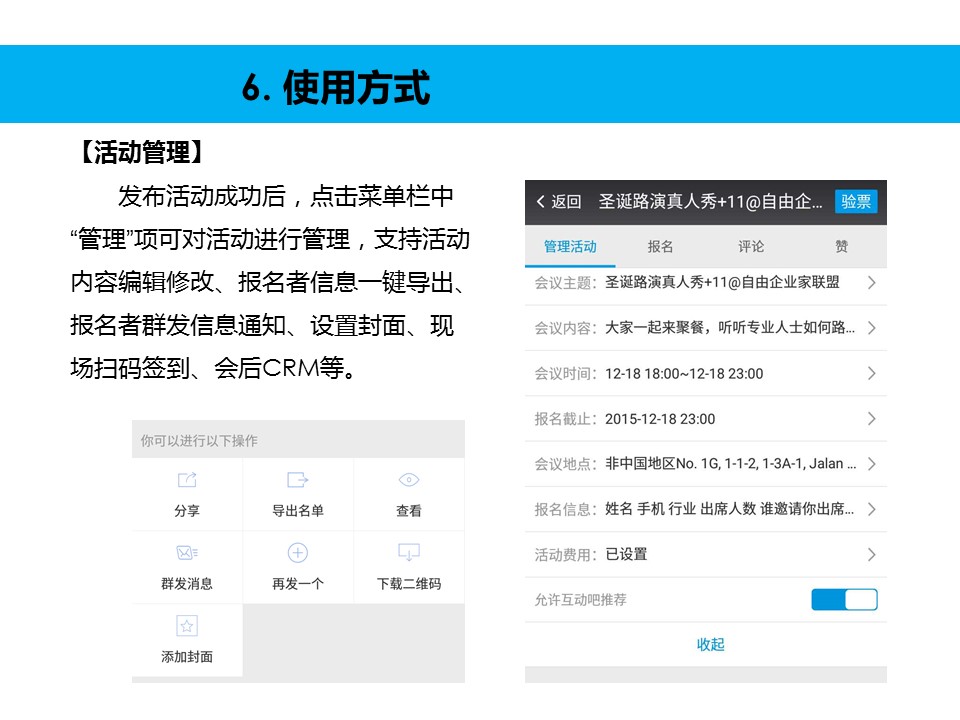This screenshot has height=720, width=960.
Task: Expand the 会议时间 row chevron
Action: pyautogui.click(x=871, y=373)
